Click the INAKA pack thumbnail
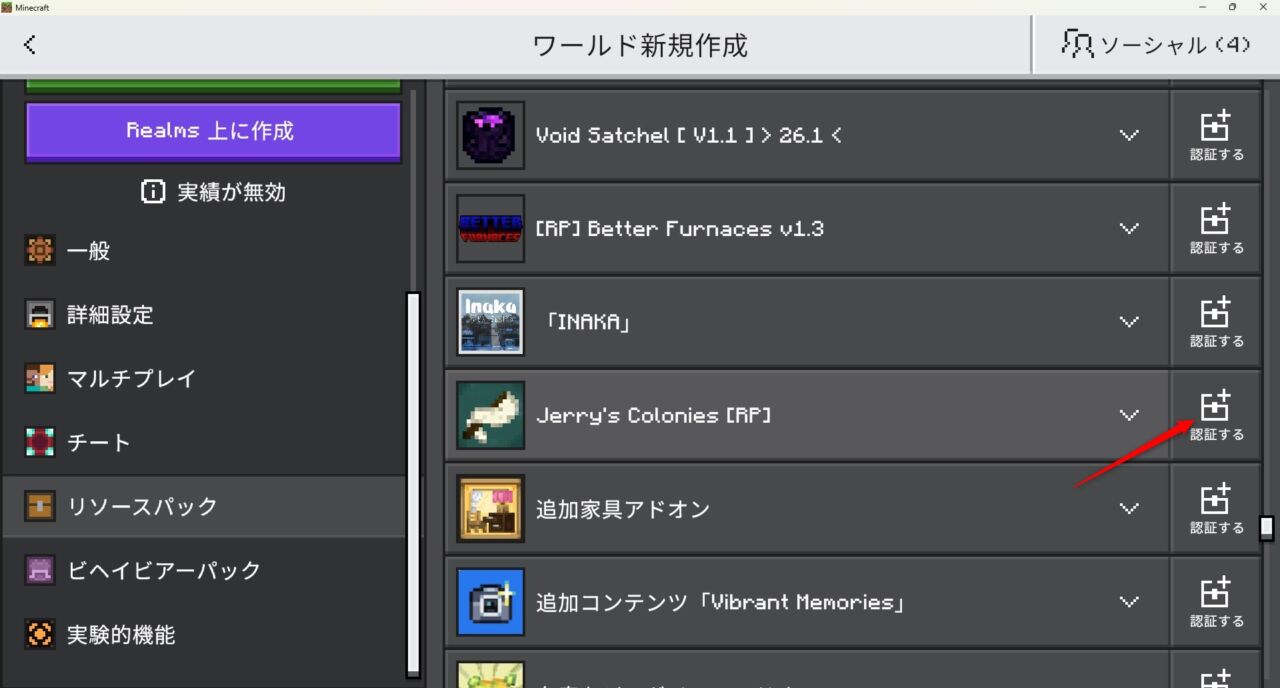This screenshot has height=688, width=1280. tap(490, 322)
